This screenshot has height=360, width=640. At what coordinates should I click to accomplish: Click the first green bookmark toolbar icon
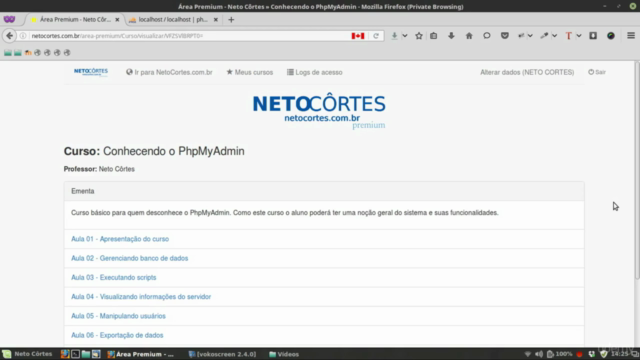click(8, 53)
